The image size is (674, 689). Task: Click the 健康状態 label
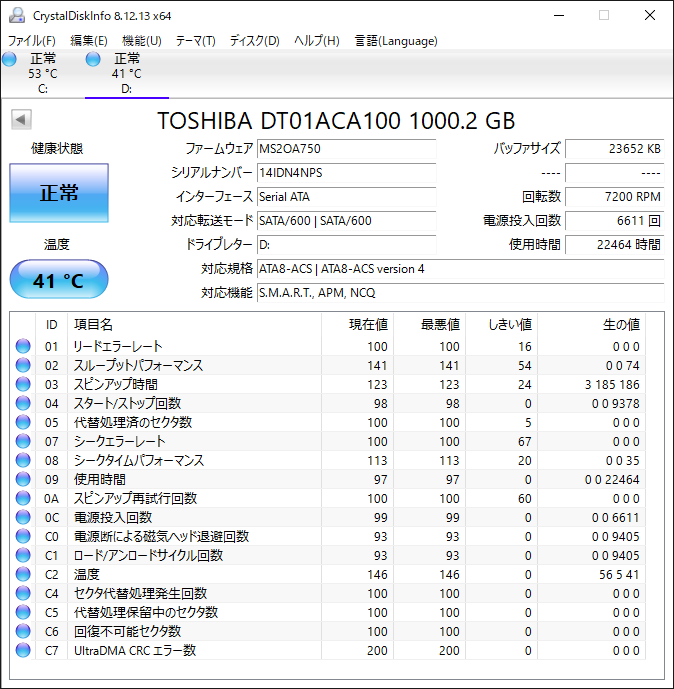pyautogui.click(x=57, y=149)
